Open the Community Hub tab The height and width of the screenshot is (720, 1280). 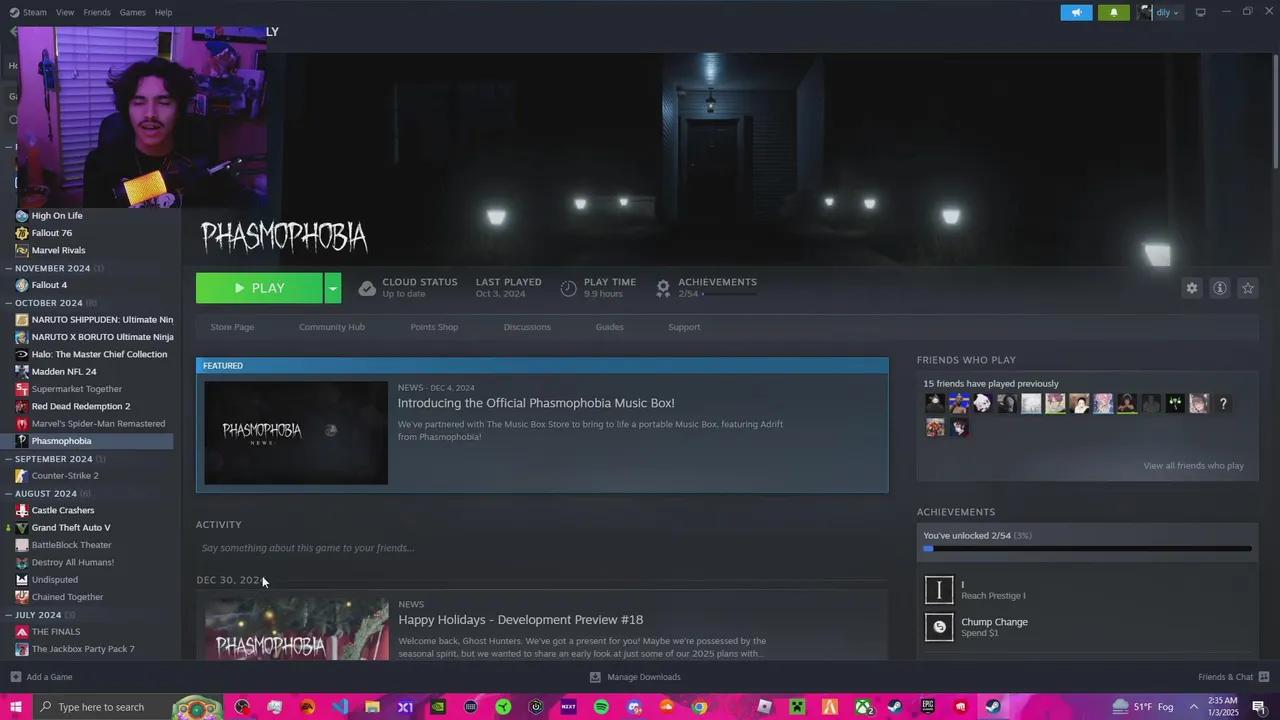(332, 327)
